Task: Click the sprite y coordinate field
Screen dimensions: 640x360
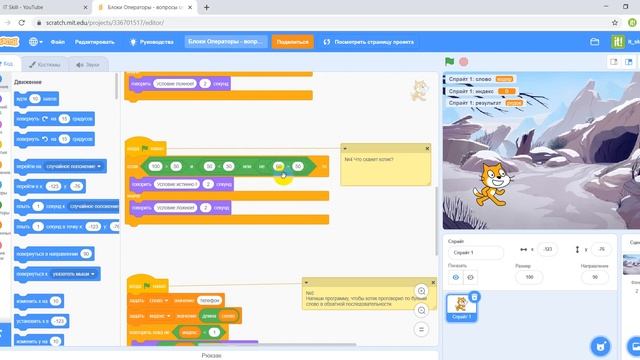Action: (601, 249)
